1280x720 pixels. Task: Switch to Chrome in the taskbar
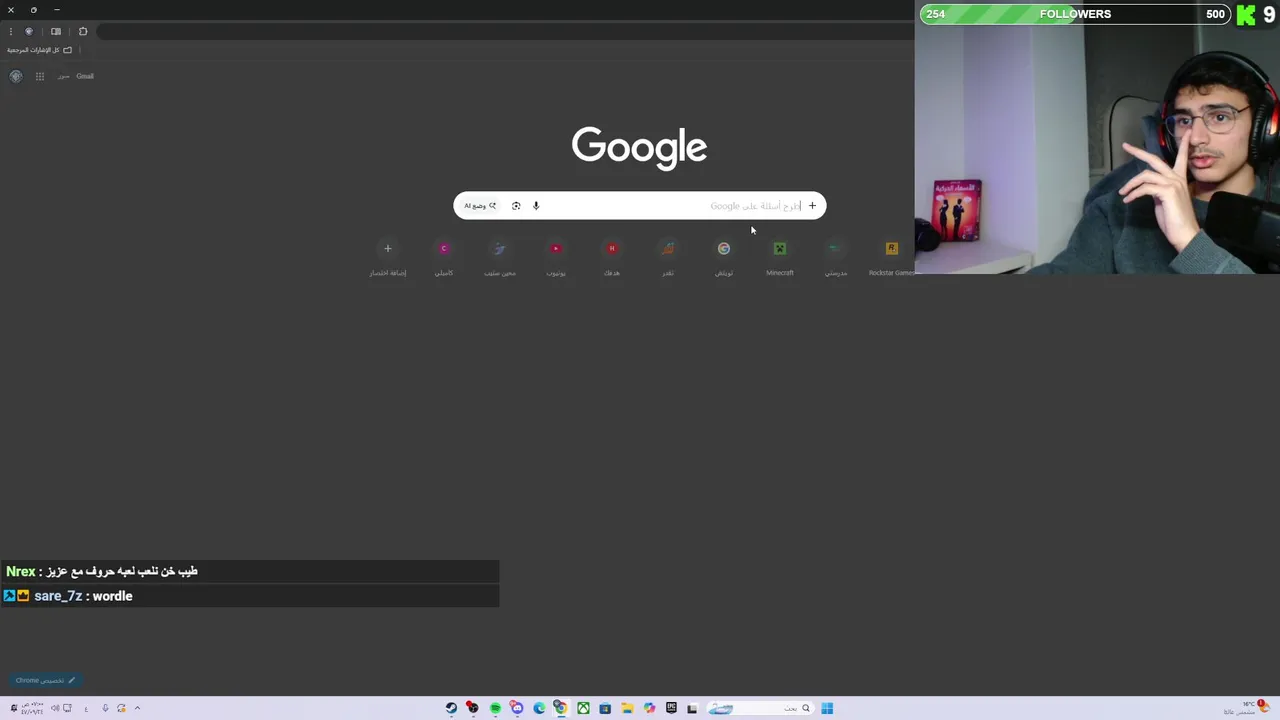click(x=561, y=708)
